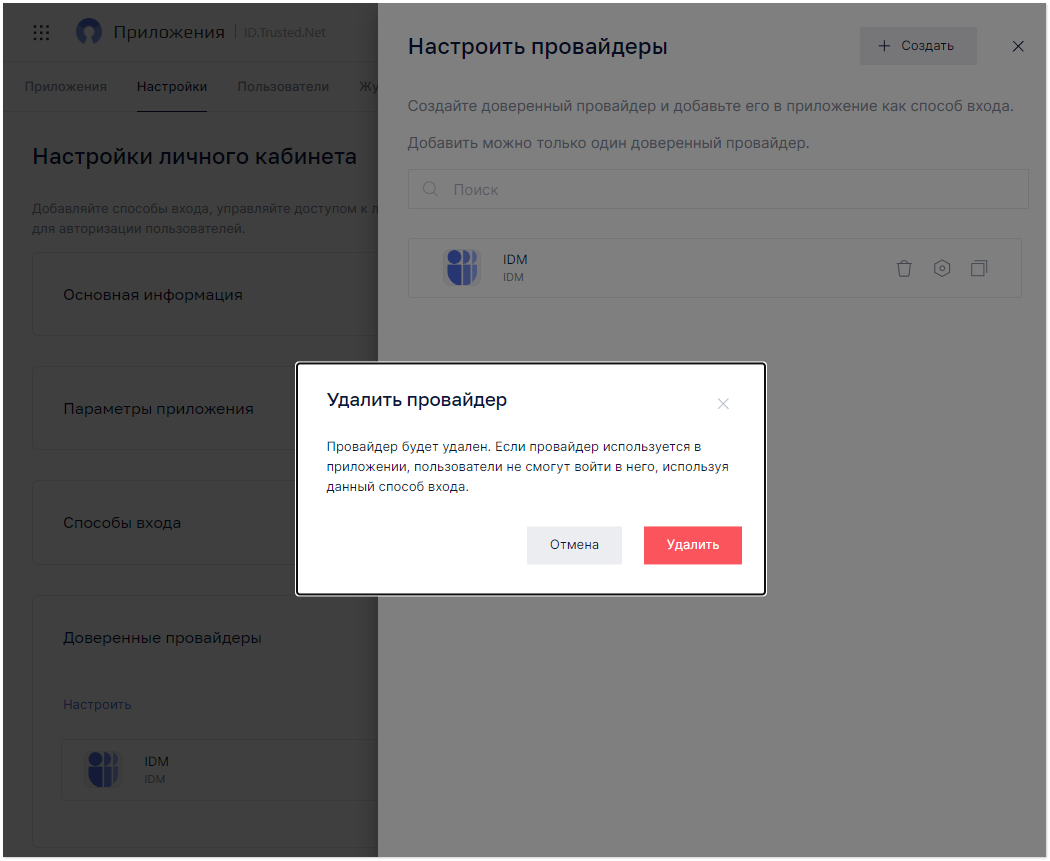Click the search magnifier icon
This screenshot has width=1050, height=861.
431,189
